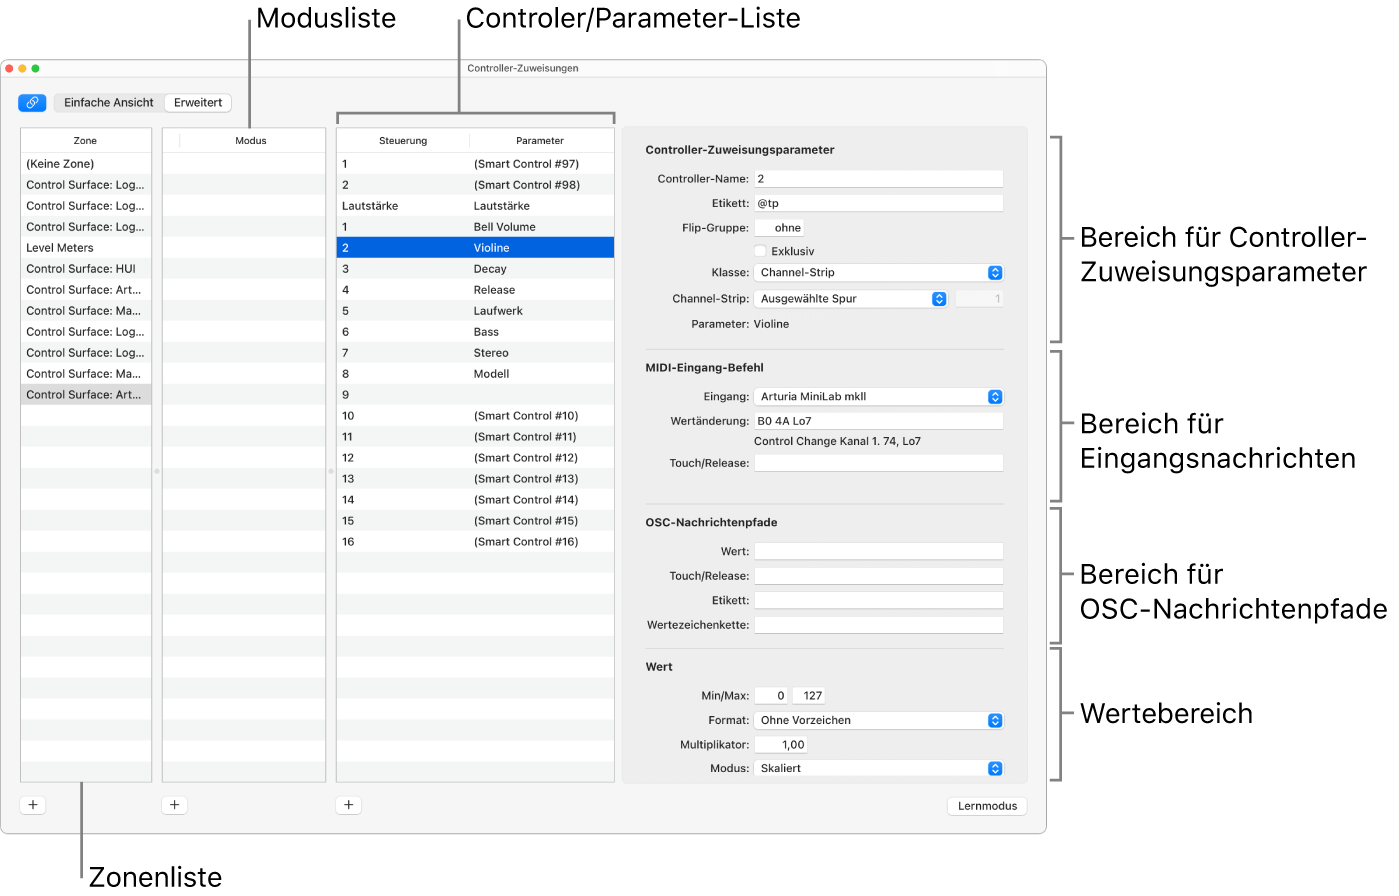Switch to Erweitert view tab

pyautogui.click(x=198, y=103)
